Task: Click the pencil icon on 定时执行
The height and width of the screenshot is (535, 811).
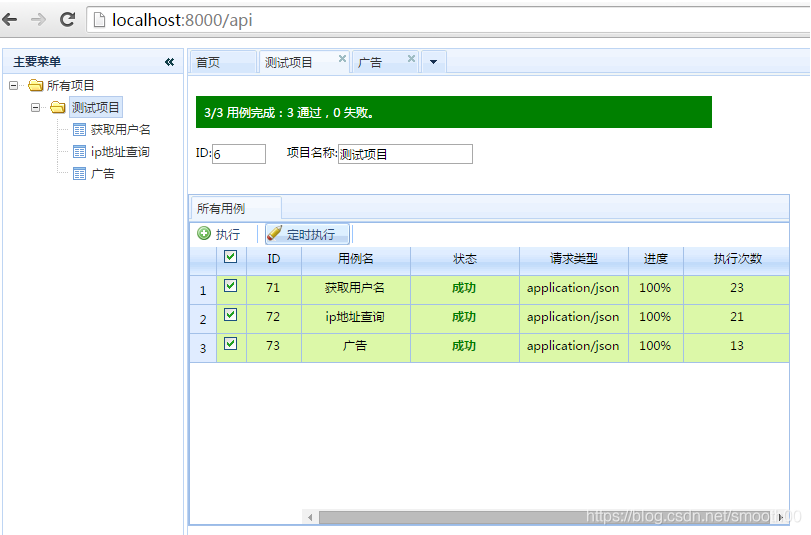Action: tap(274, 233)
